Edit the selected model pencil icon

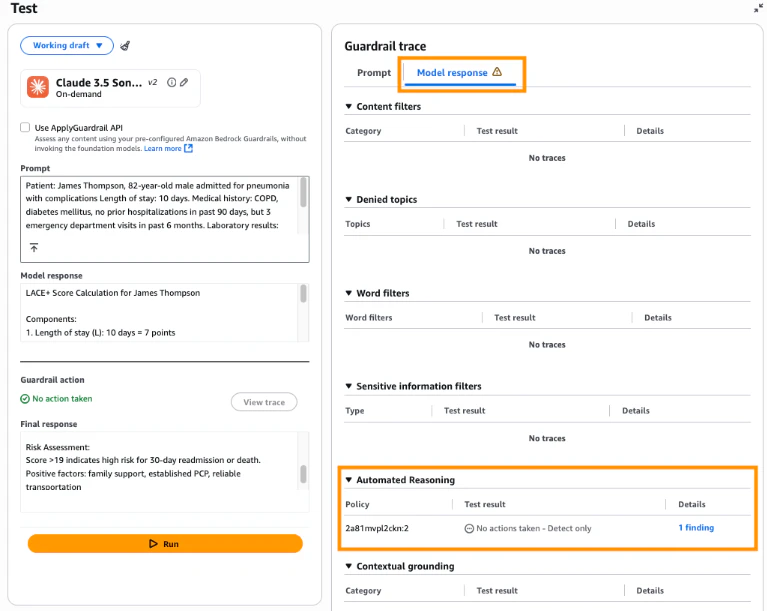(184, 82)
